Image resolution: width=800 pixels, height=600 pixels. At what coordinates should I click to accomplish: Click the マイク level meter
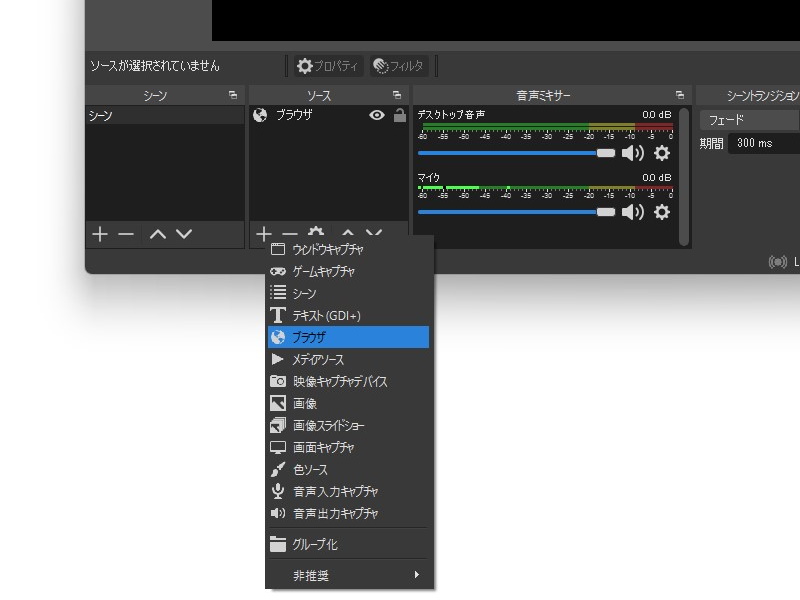click(545, 188)
